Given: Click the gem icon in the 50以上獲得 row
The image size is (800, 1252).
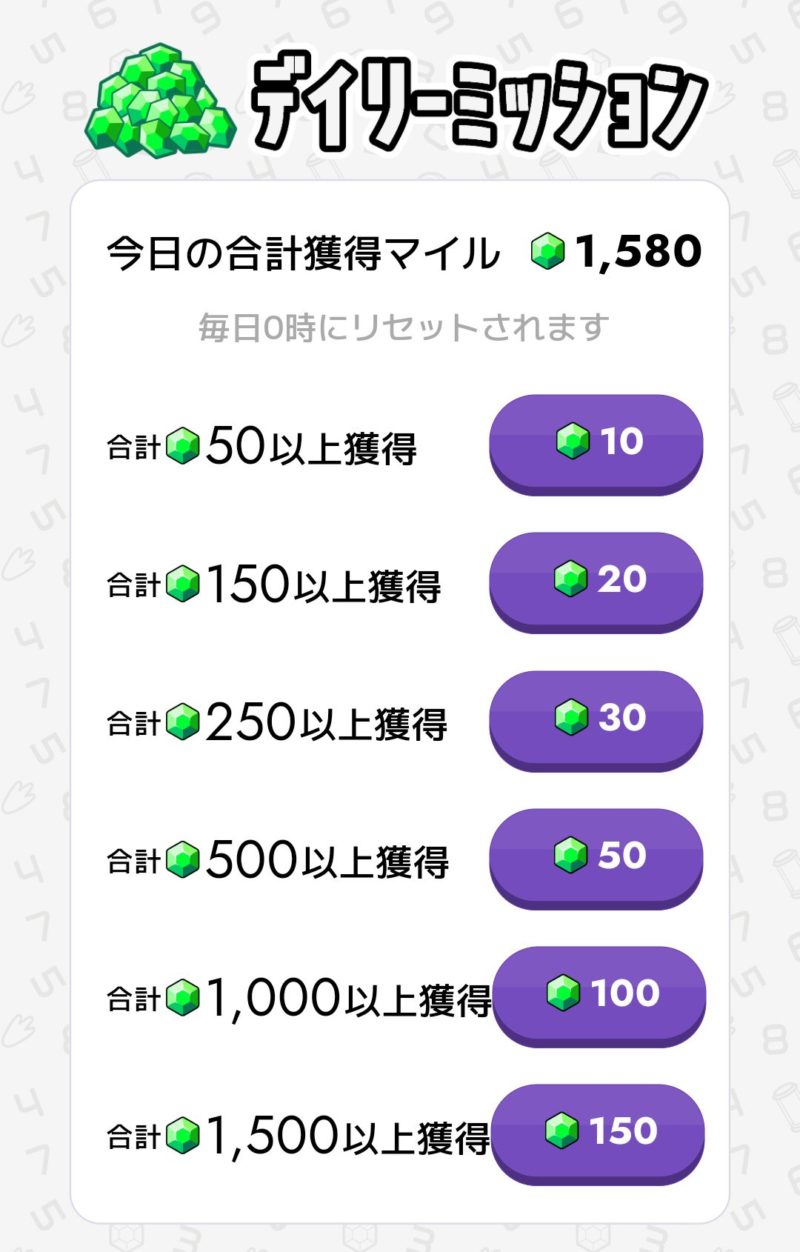Looking at the screenshot, I should pos(183,446).
